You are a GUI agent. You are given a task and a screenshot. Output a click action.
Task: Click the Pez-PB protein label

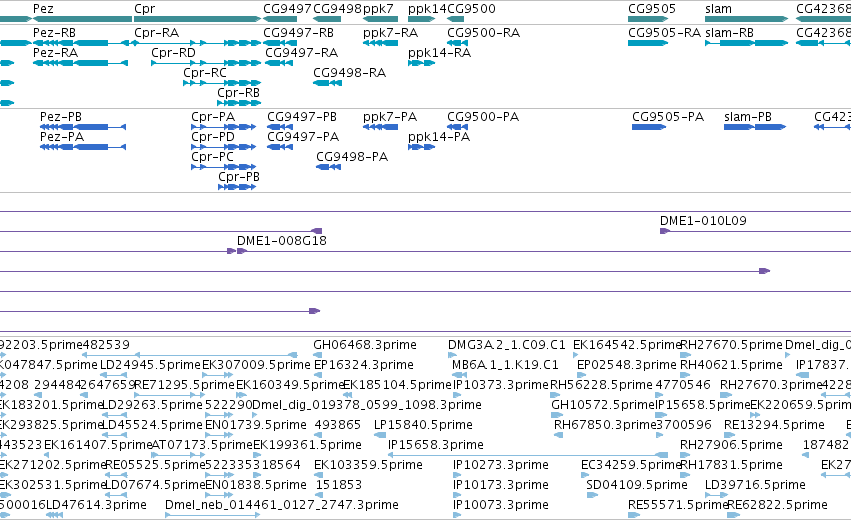(x=61, y=117)
